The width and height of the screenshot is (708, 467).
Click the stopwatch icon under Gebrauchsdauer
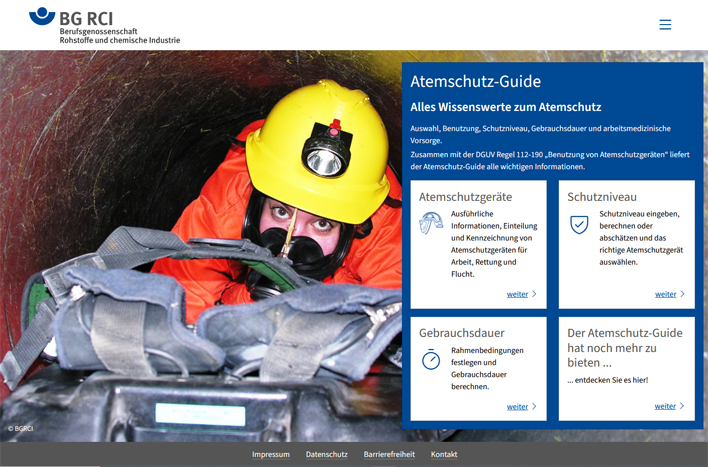click(431, 360)
